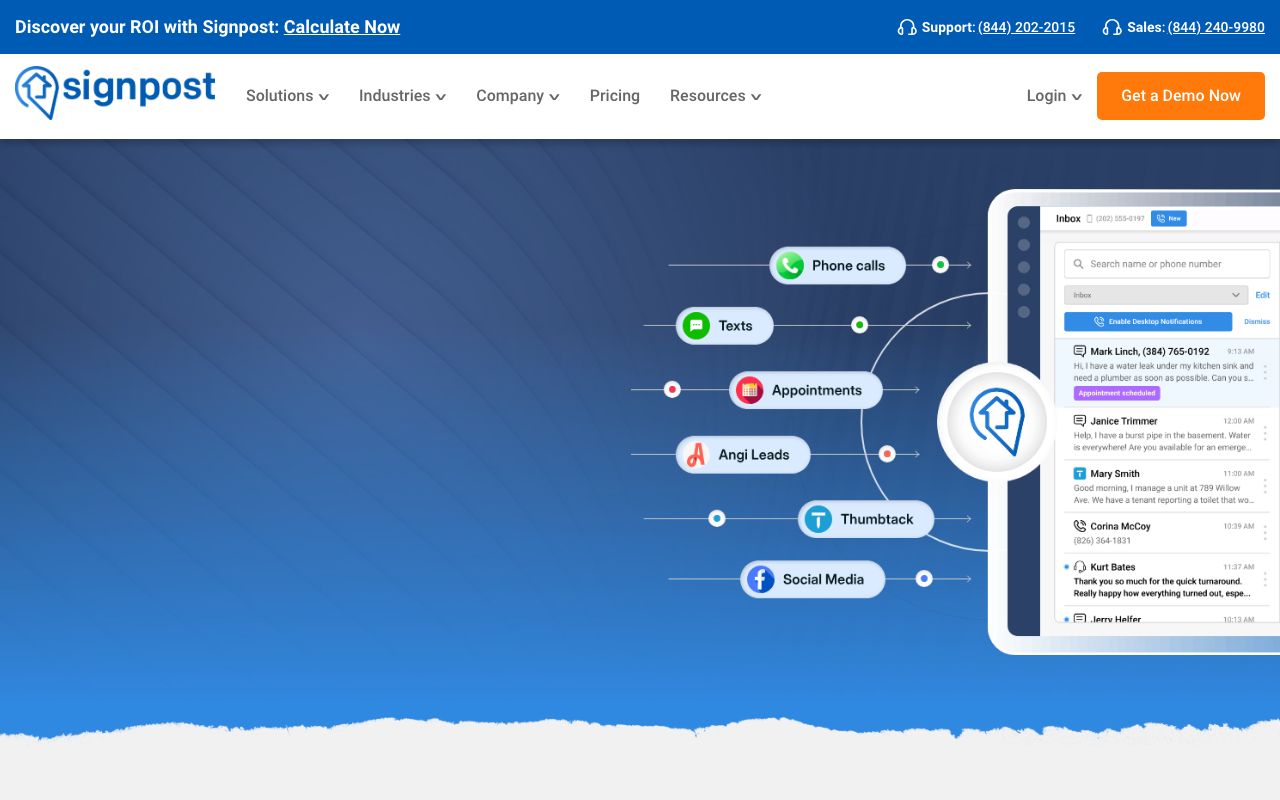Image resolution: width=1280 pixels, height=800 pixels.
Task: Click the Social Media label pill
Action: click(813, 579)
